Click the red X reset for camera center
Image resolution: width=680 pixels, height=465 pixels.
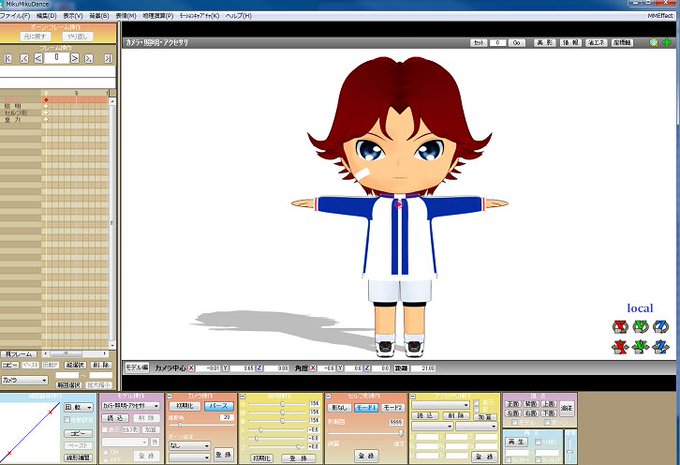191,368
